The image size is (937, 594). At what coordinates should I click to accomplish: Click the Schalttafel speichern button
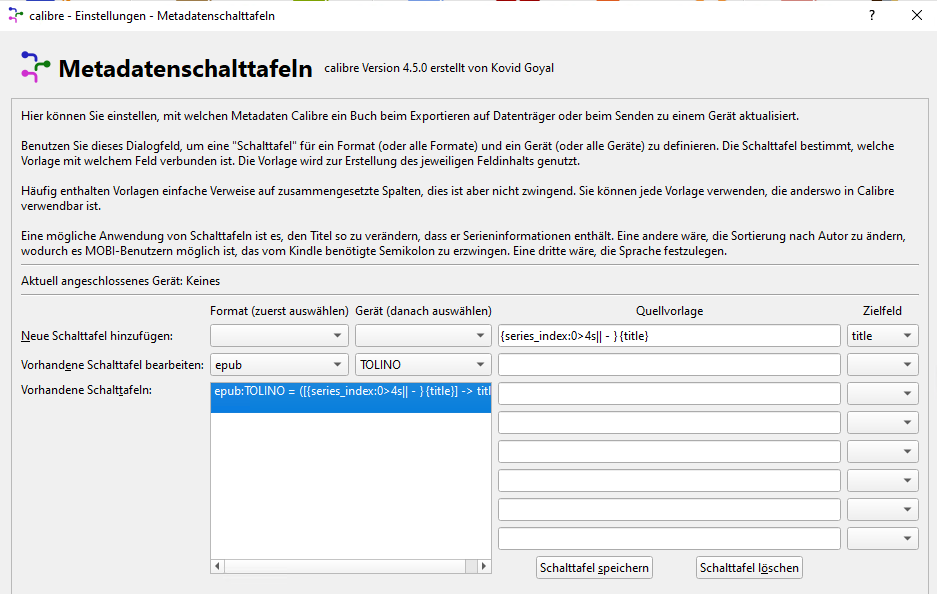coord(594,568)
